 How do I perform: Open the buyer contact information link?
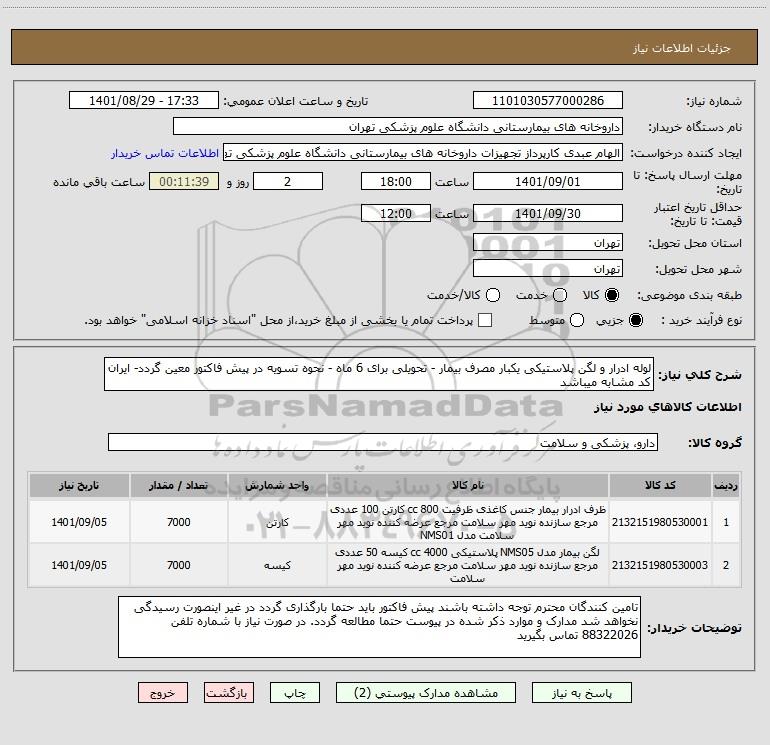(x=165, y=153)
